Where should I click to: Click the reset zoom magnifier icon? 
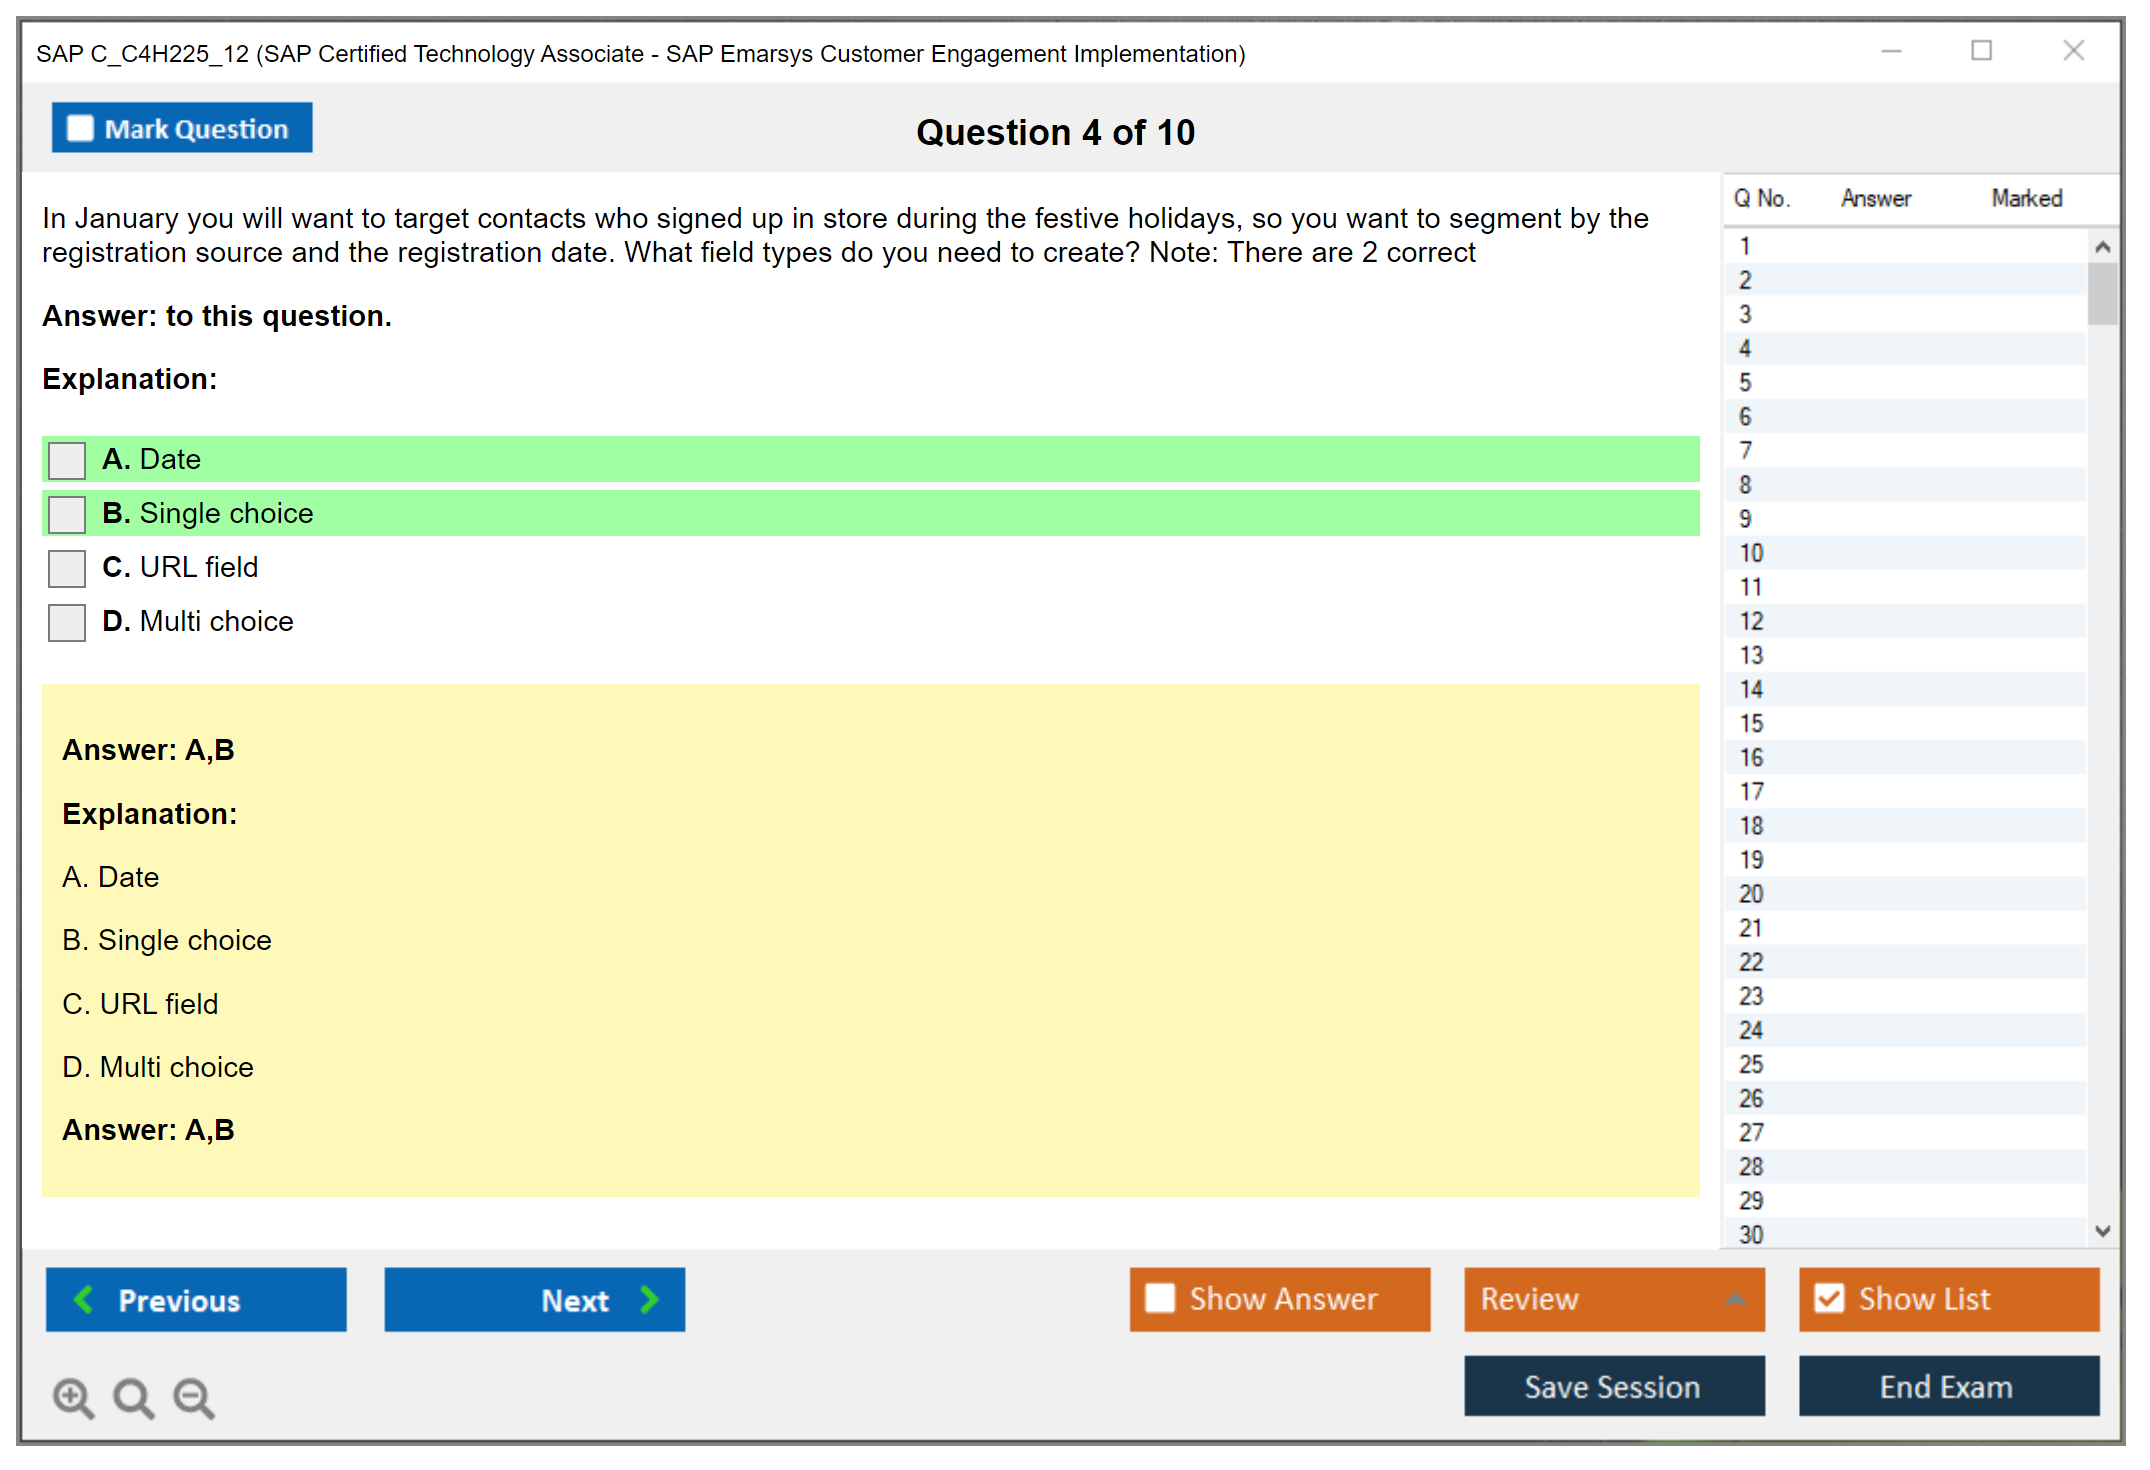pos(132,1397)
